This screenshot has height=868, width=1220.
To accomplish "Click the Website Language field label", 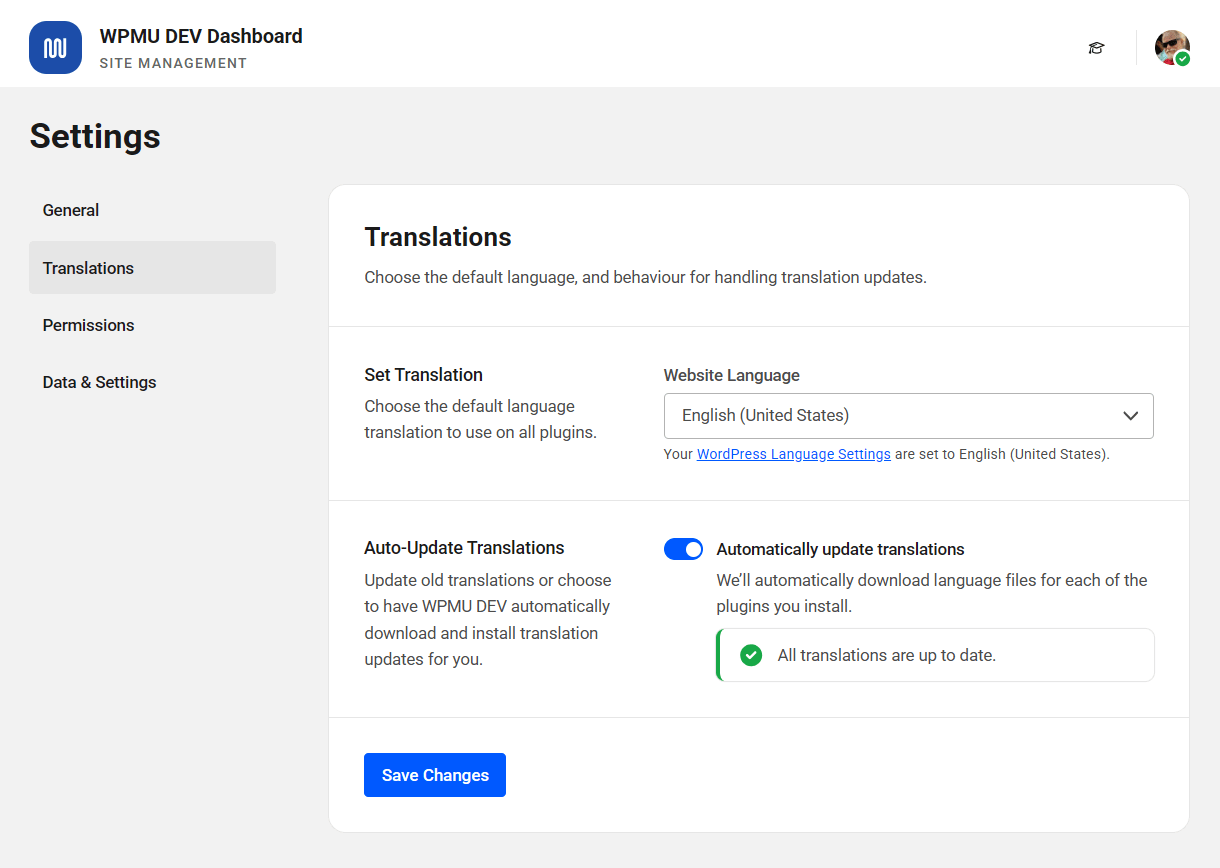I will click(x=732, y=376).
